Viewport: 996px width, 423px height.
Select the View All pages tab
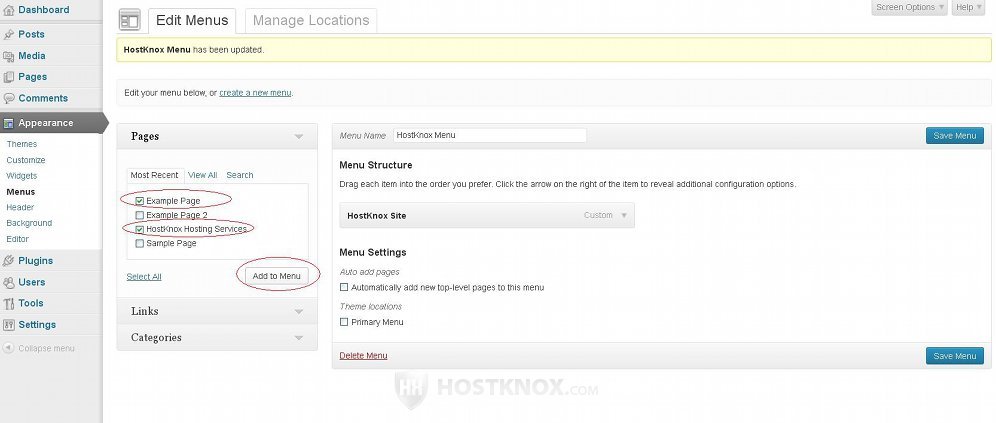point(203,175)
